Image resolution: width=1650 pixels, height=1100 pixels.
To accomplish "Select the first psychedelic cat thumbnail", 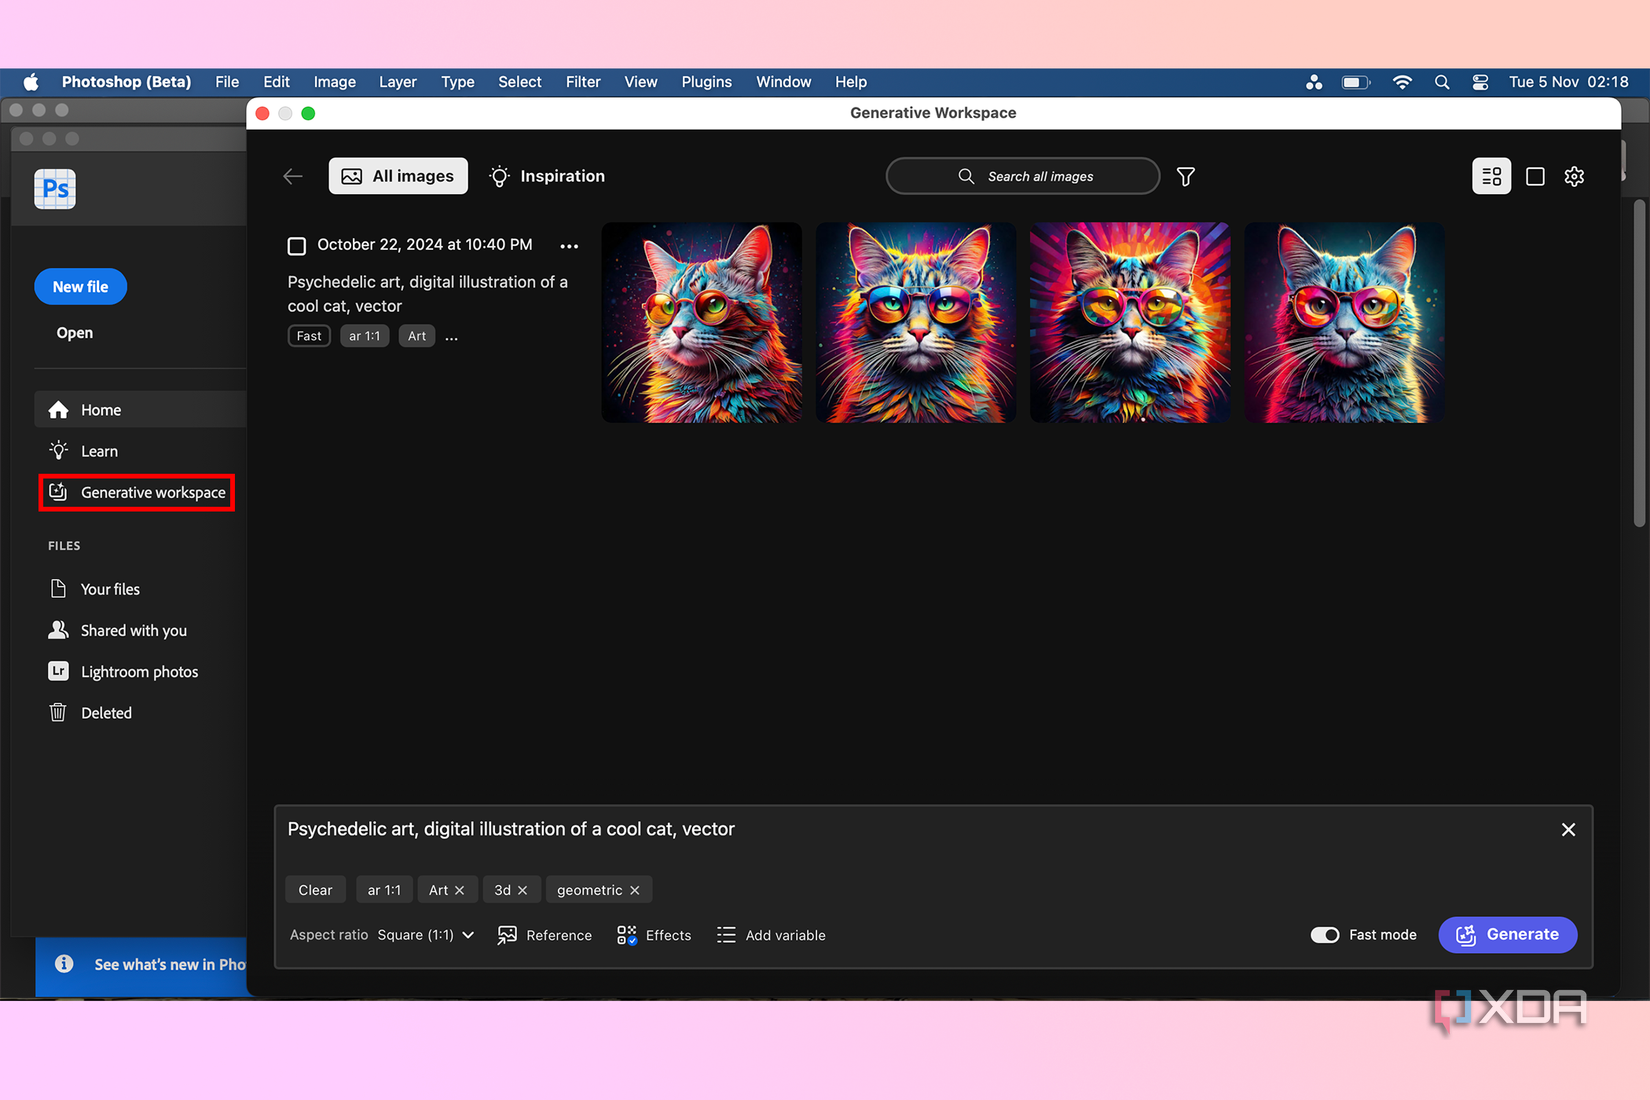I will point(701,322).
